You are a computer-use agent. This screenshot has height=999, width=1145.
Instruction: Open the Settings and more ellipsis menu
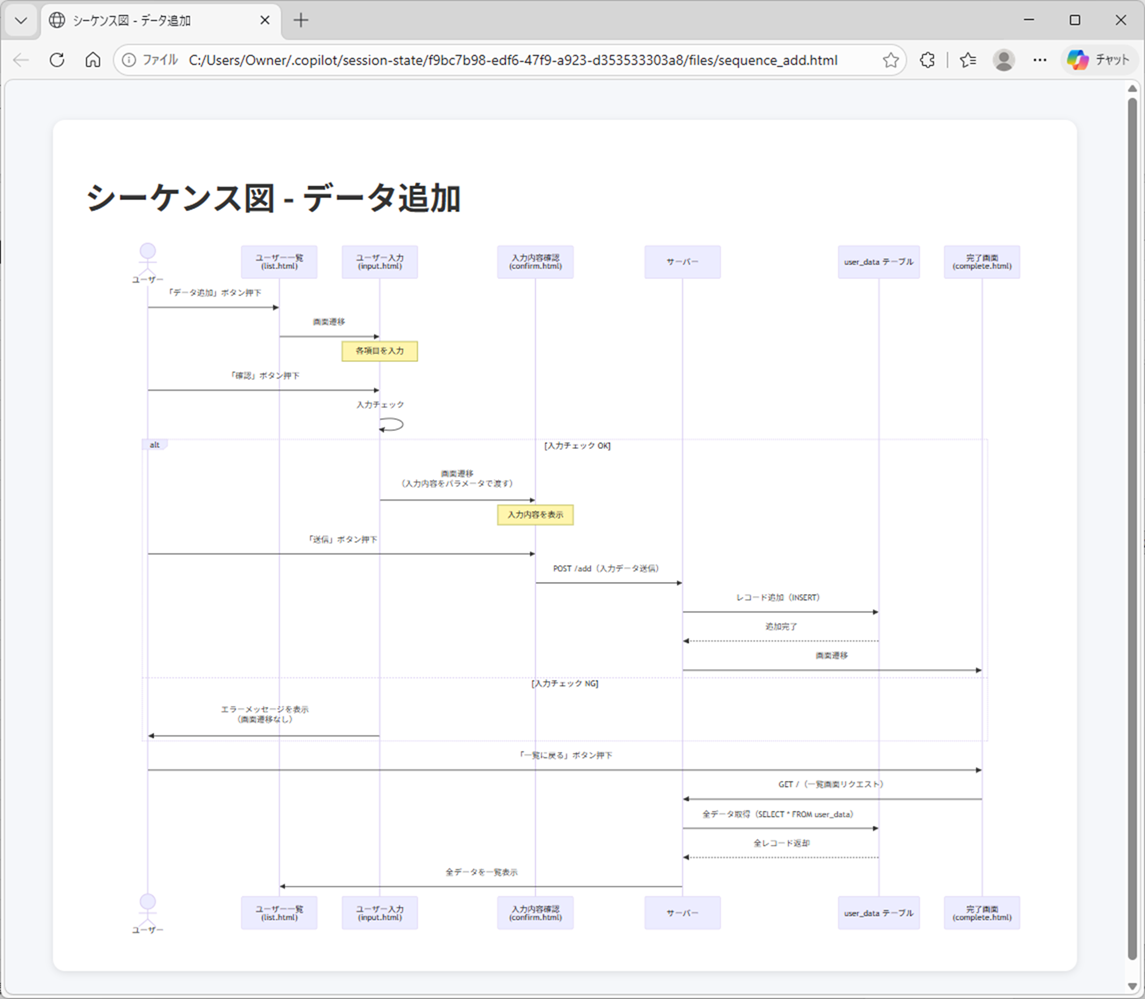[1040, 60]
